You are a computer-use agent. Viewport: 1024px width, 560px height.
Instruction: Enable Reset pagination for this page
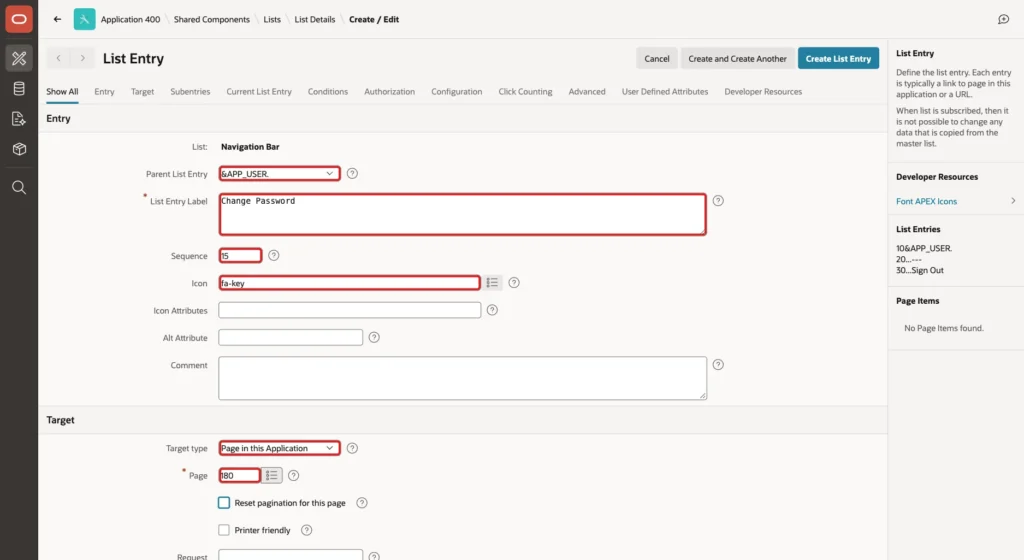pyautogui.click(x=224, y=503)
